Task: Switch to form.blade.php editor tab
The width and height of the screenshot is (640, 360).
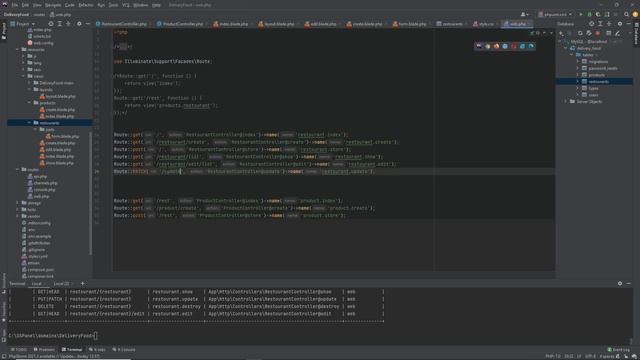Action: [x=412, y=24]
